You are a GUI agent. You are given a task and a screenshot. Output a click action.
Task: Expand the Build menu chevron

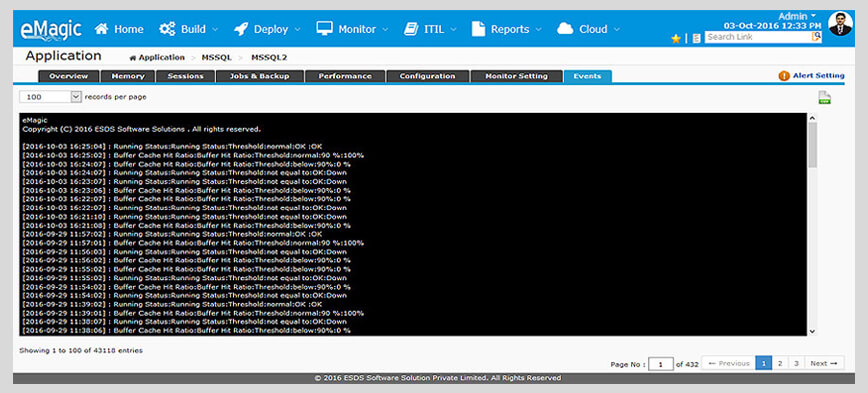[215, 29]
